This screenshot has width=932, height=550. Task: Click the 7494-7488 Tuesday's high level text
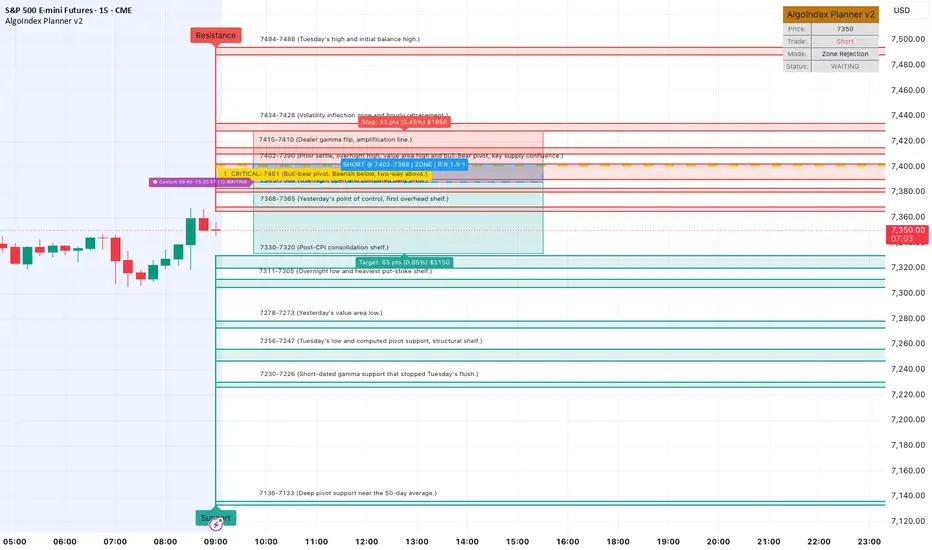pyautogui.click(x=339, y=39)
